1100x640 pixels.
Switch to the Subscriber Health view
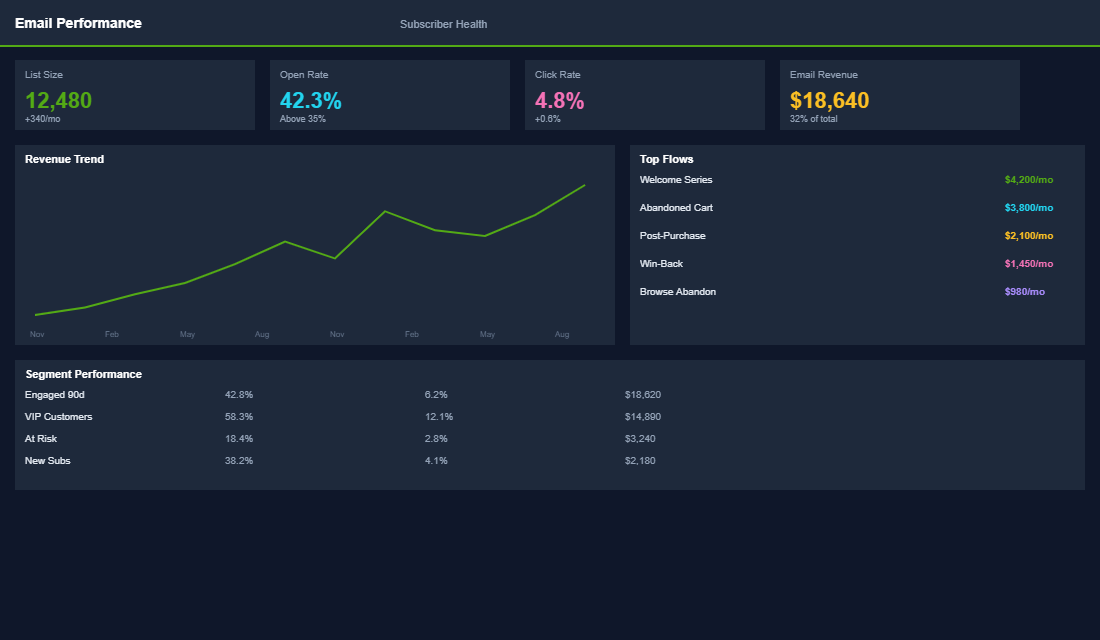coord(443,23)
